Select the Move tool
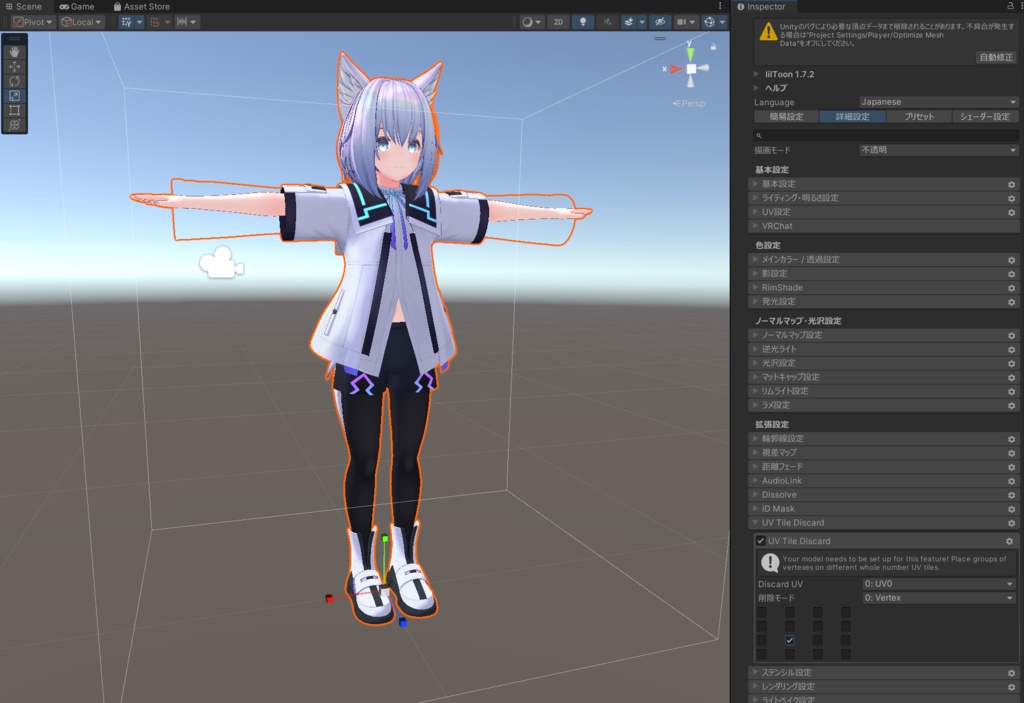1024x703 pixels. [12, 67]
